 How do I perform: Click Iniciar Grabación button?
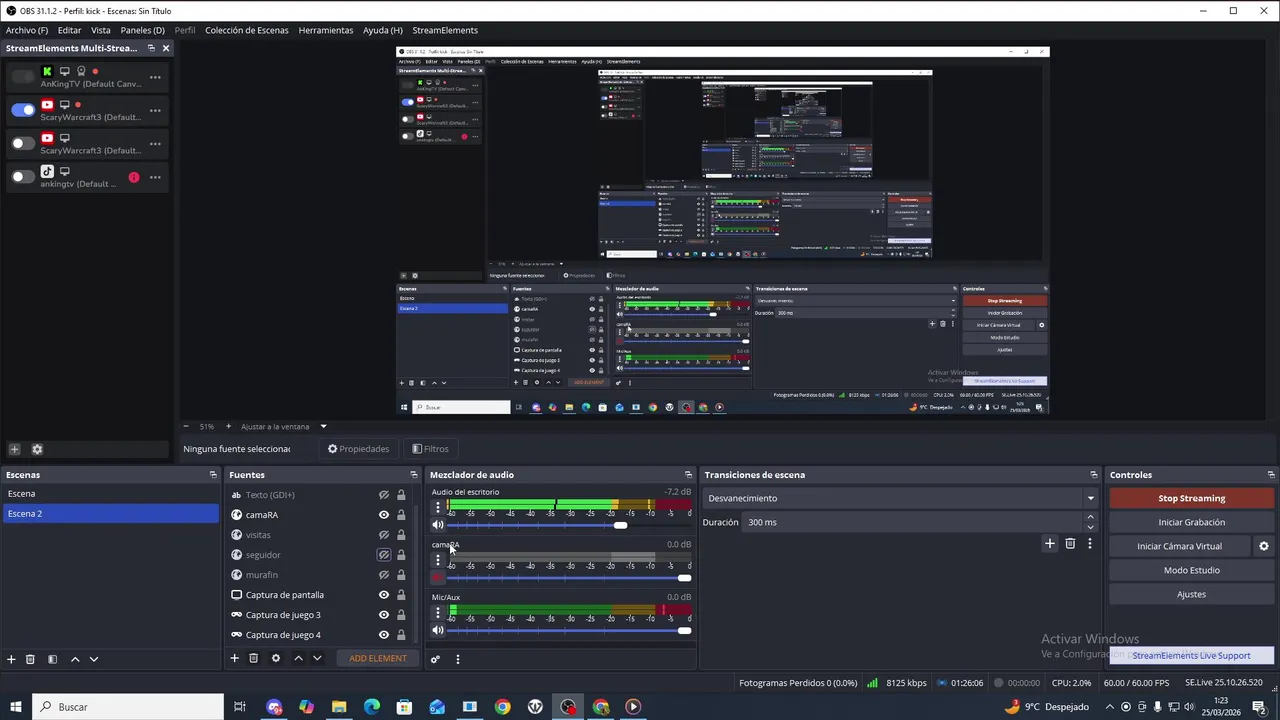[x=1191, y=522]
